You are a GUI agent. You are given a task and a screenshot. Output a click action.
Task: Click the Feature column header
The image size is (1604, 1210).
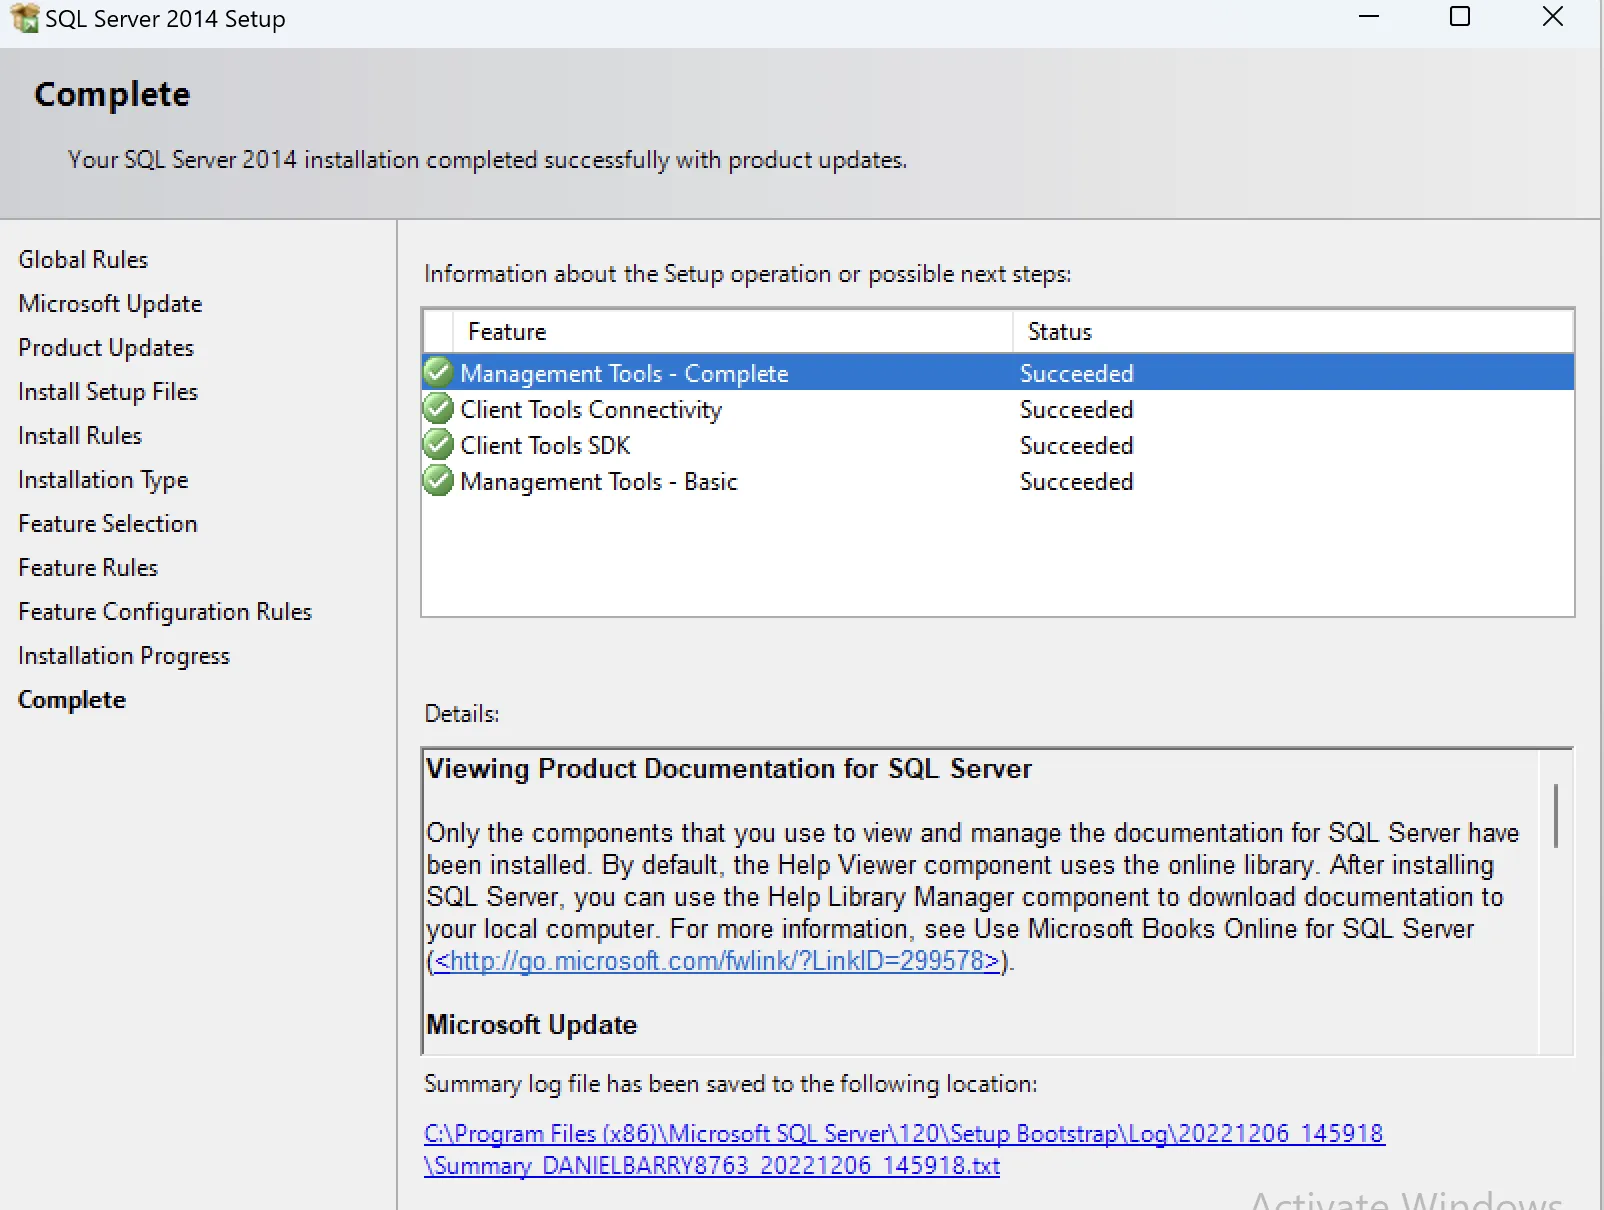(x=507, y=332)
